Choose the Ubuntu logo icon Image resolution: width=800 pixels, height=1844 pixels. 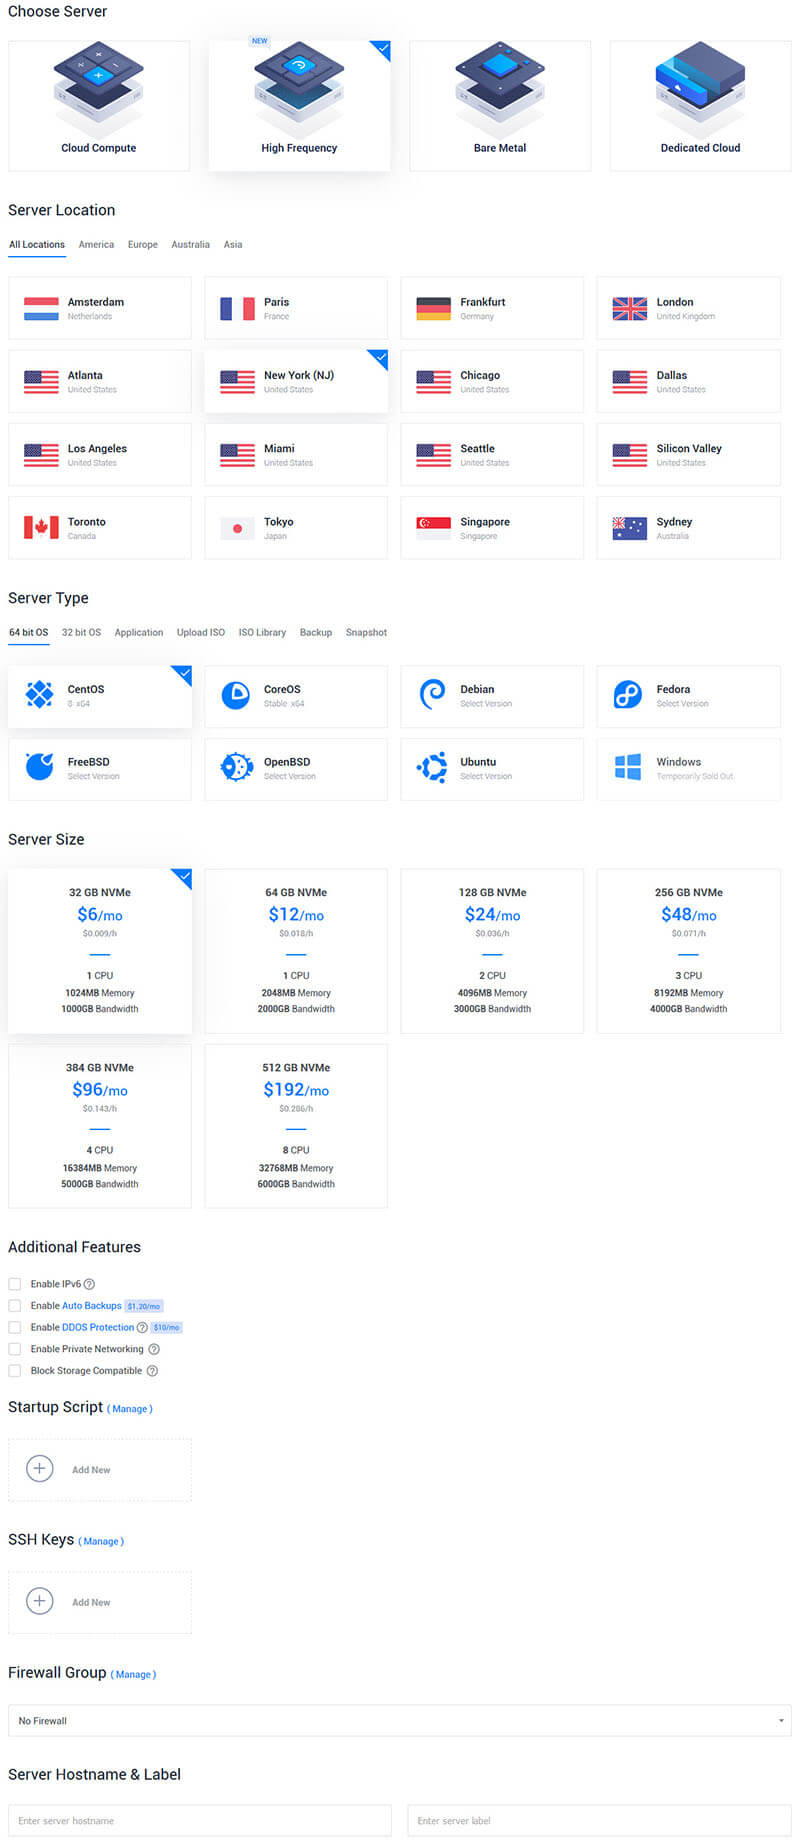pos(432,767)
